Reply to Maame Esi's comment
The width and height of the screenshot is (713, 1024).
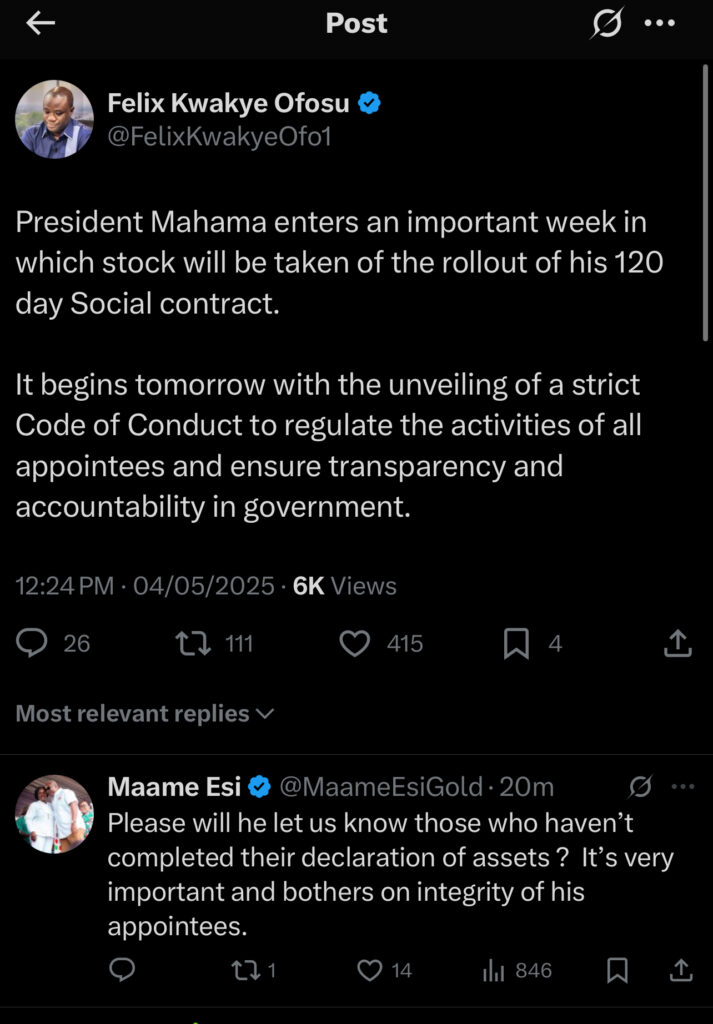pos(121,969)
